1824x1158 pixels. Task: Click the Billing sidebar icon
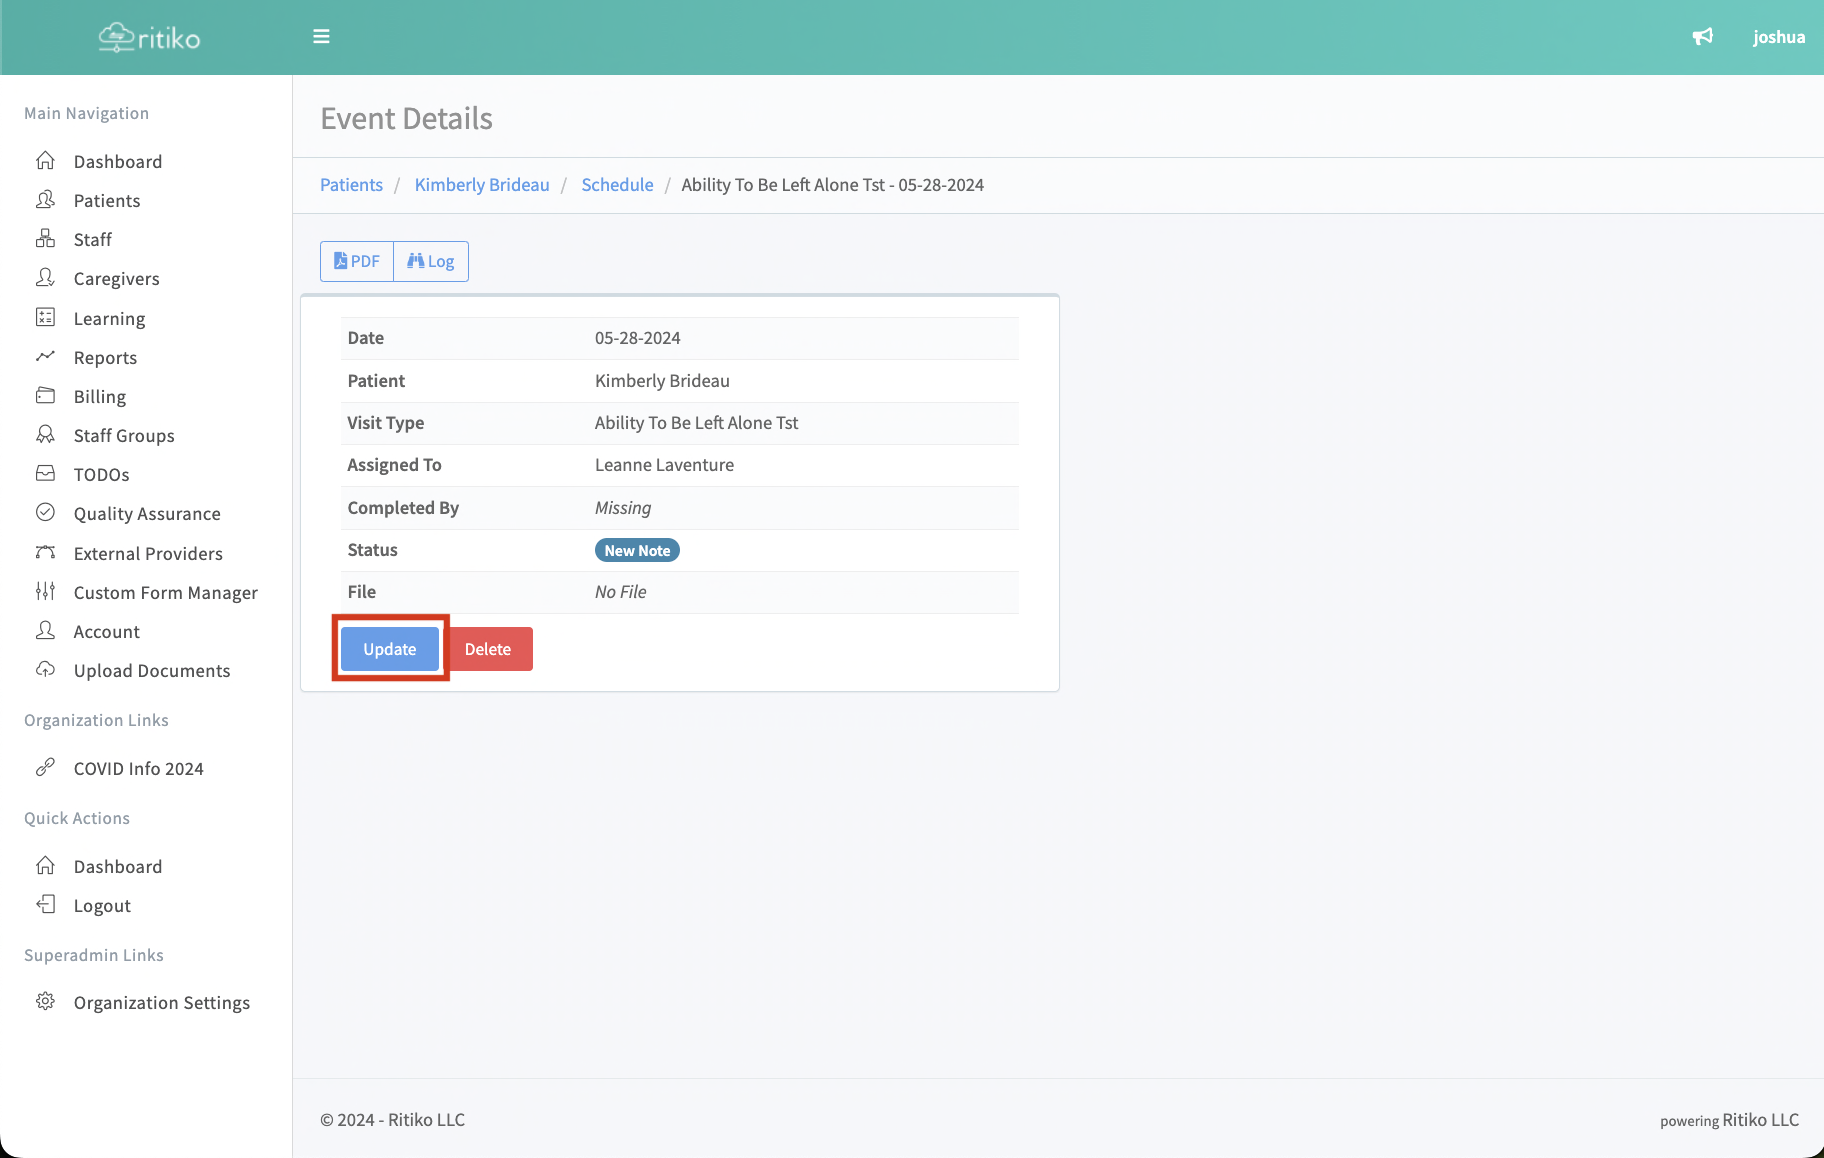click(x=46, y=396)
